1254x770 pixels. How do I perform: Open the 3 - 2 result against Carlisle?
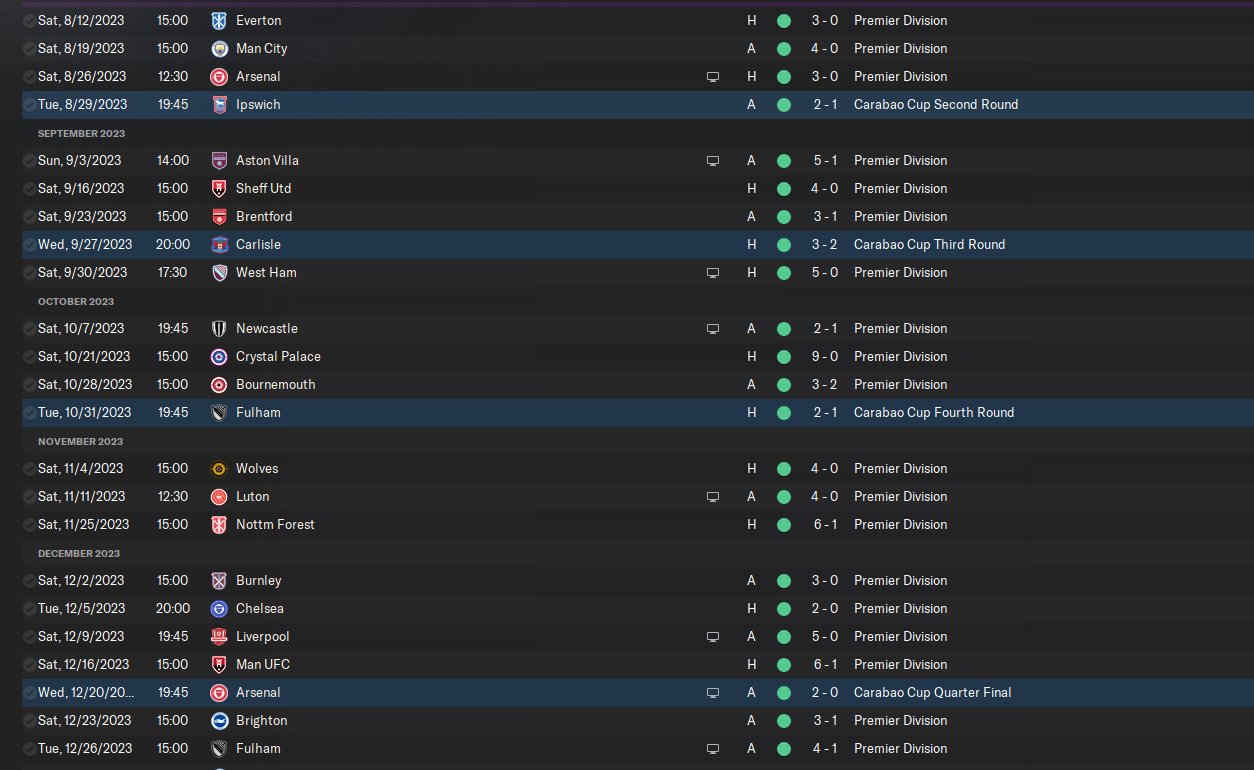[824, 244]
